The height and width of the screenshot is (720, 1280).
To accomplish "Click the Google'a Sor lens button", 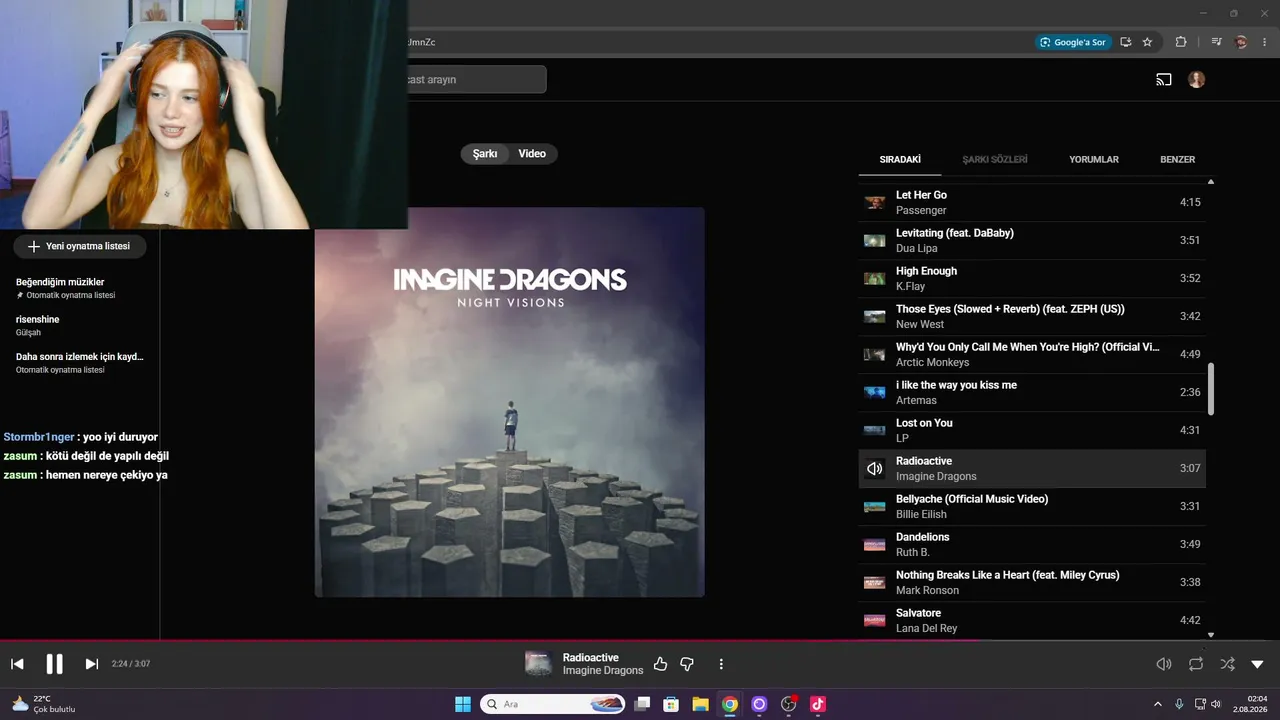I will (x=1073, y=42).
